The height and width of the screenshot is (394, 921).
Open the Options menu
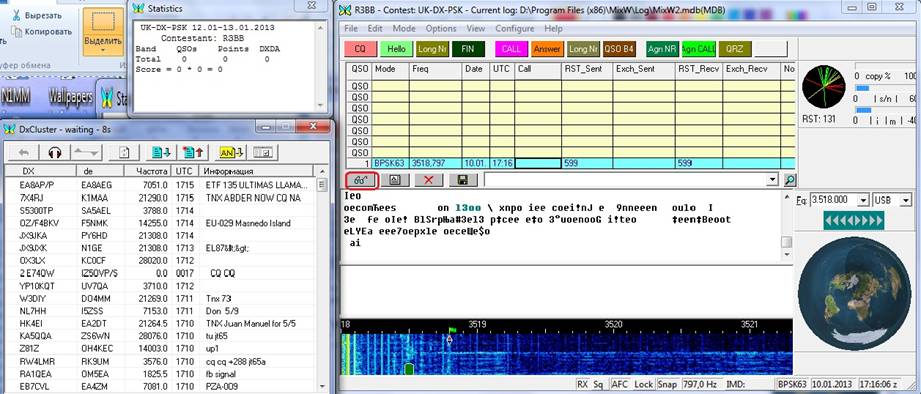[x=441, y=28]
